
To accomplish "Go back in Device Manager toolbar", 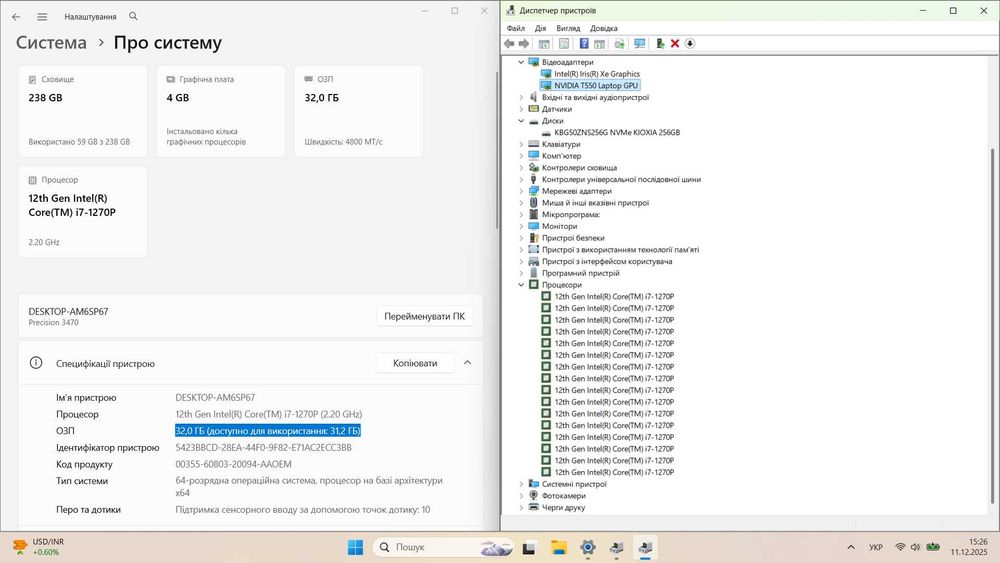I will 509,43.
